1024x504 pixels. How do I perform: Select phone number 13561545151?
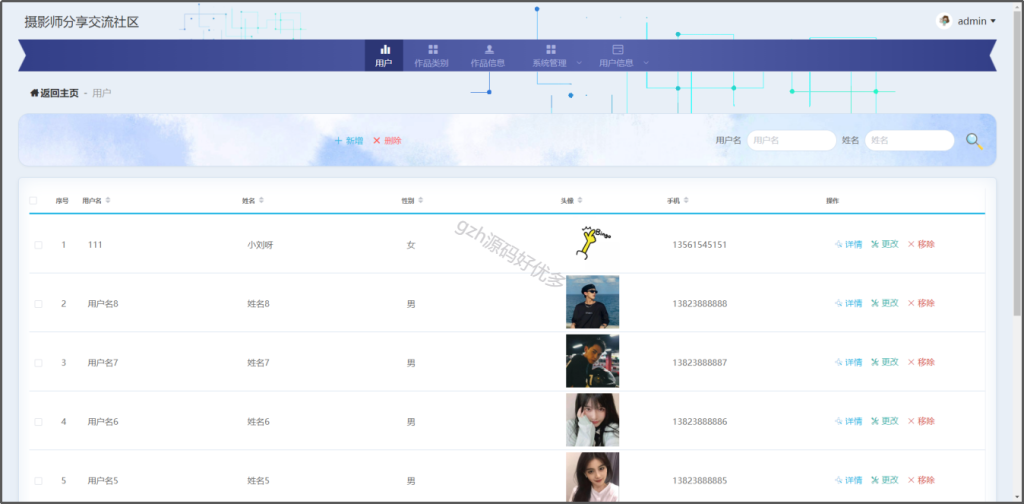(699, 245)
